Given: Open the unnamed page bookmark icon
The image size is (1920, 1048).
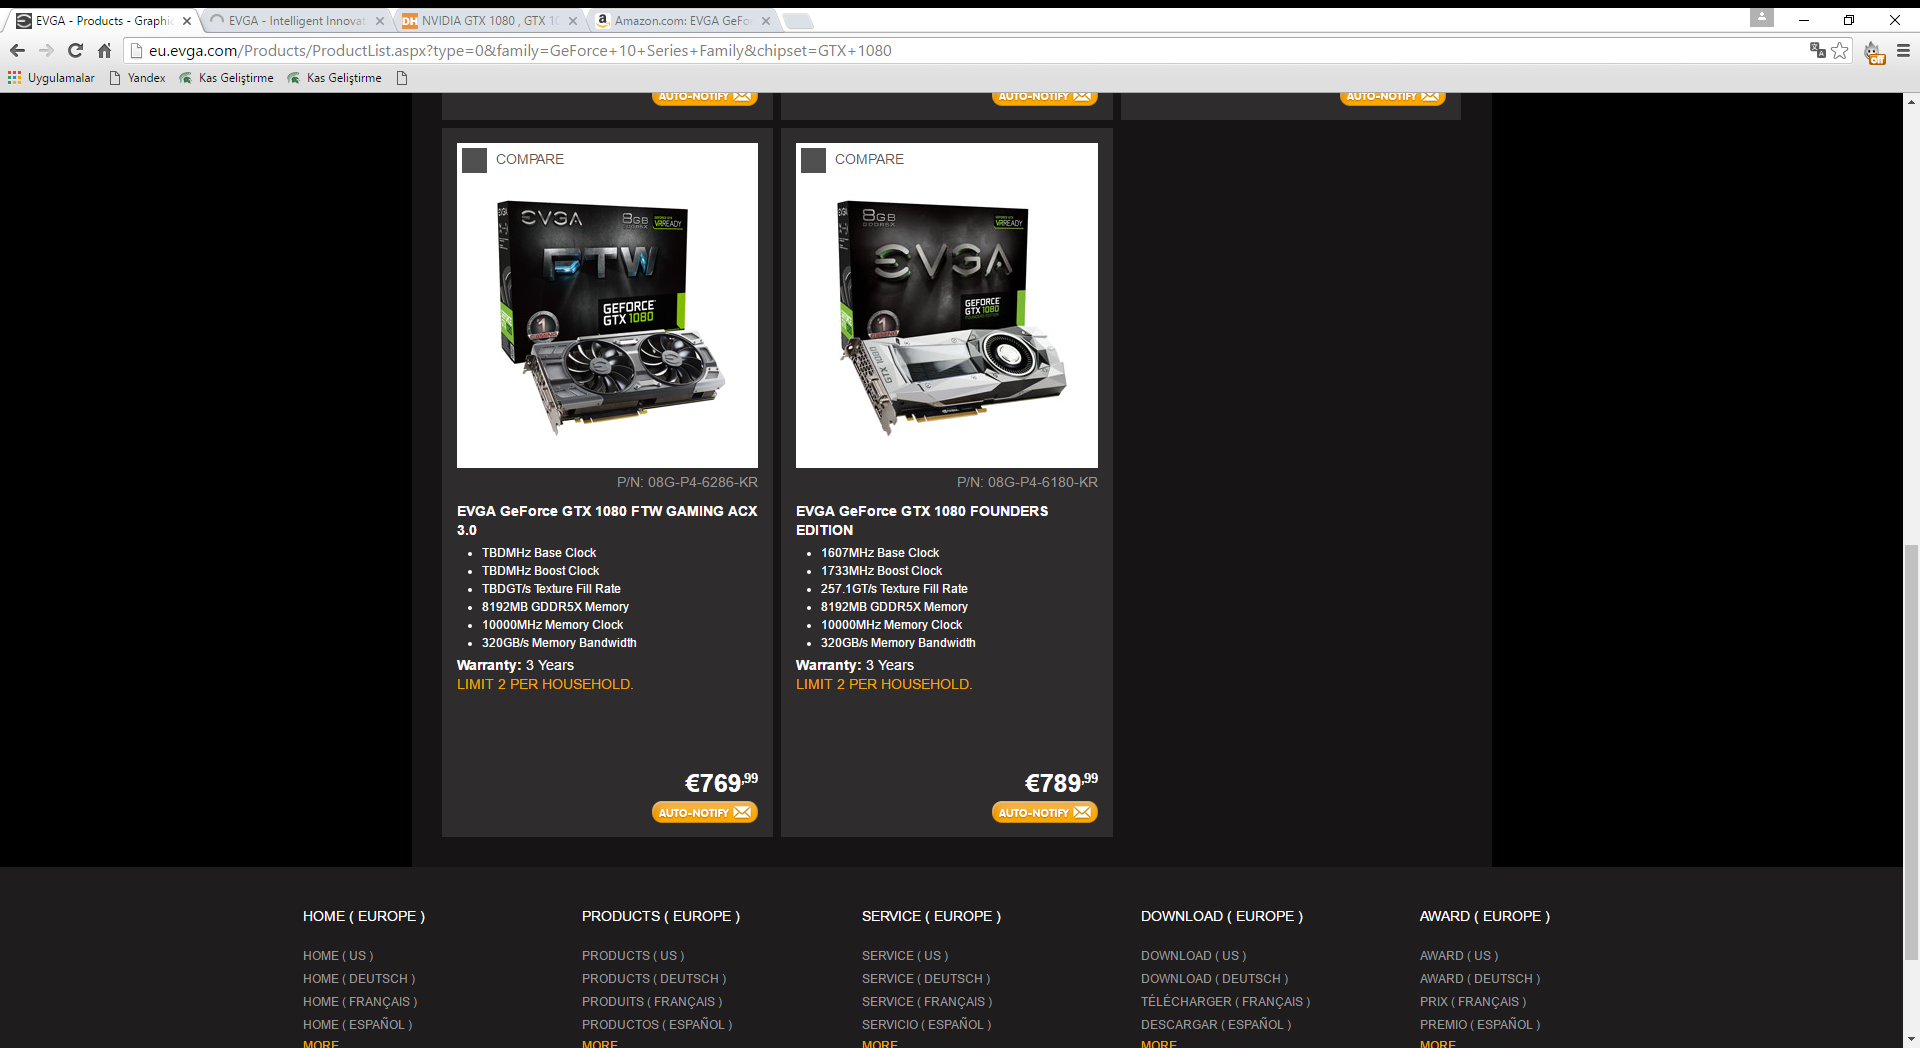Looking at the screenshot, I should pyautogui.click(x=402, y=78).
